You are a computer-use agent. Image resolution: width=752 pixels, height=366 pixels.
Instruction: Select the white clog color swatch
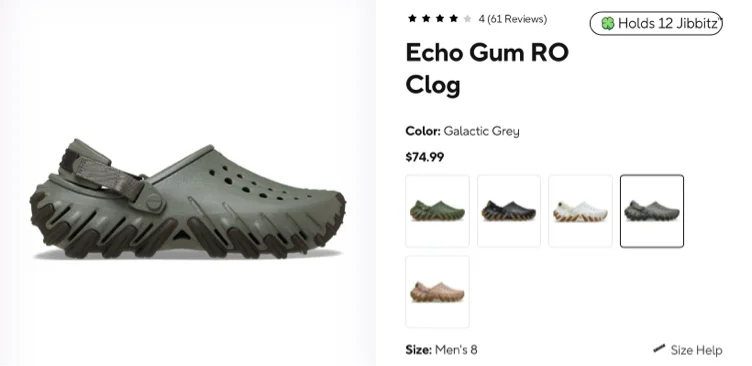[580, 211]
